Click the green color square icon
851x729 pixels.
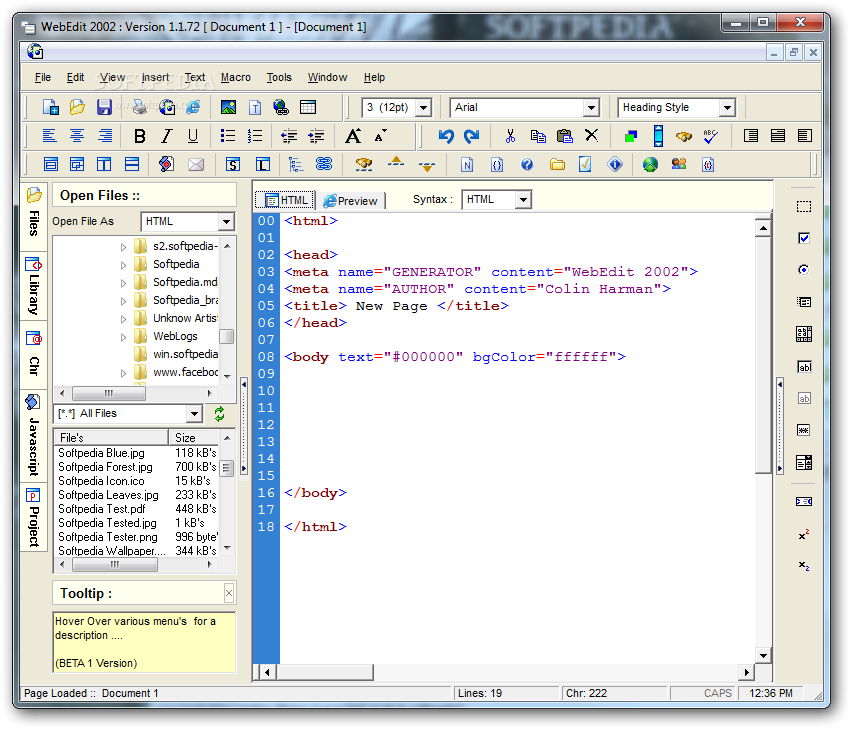click(630, 136)
